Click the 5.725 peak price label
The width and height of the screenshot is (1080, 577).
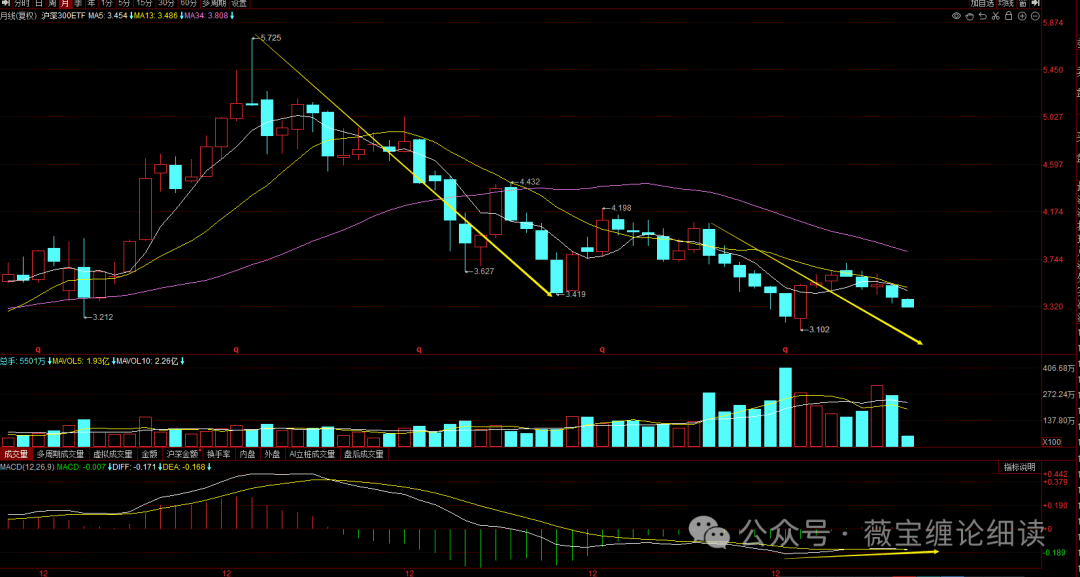269,38
